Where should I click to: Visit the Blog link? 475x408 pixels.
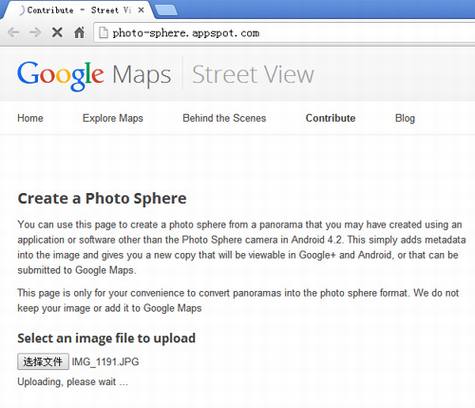coord(405,118)
